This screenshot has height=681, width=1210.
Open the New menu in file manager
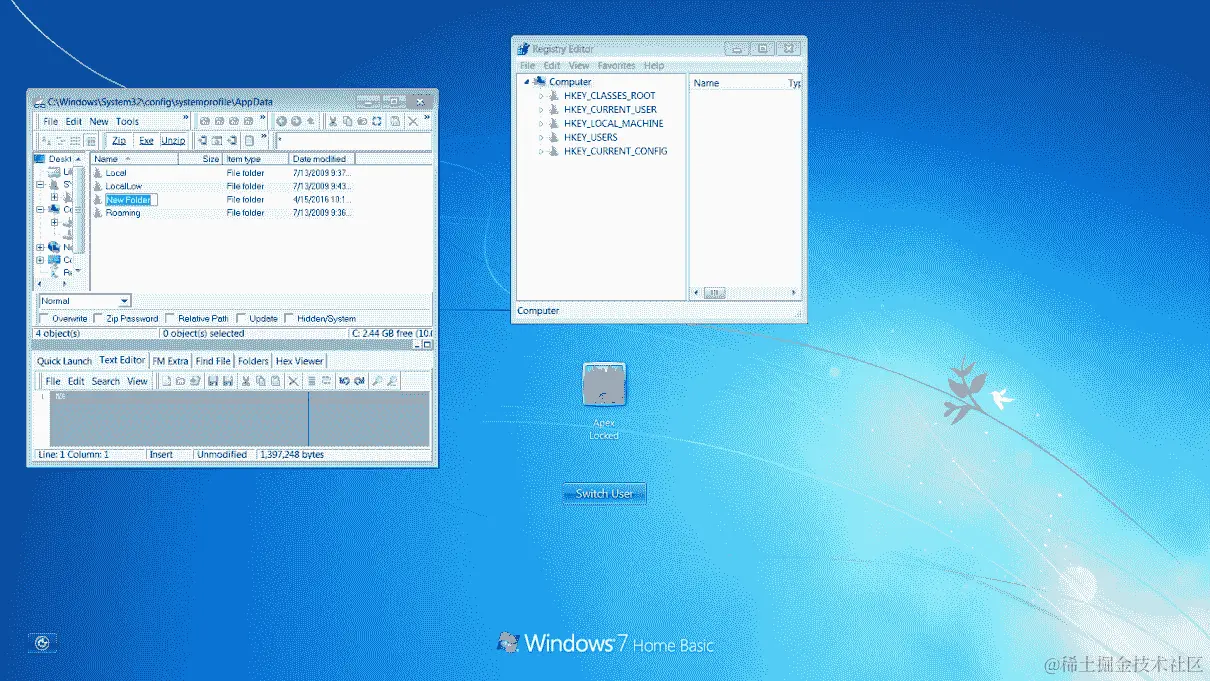coord(99,122)
